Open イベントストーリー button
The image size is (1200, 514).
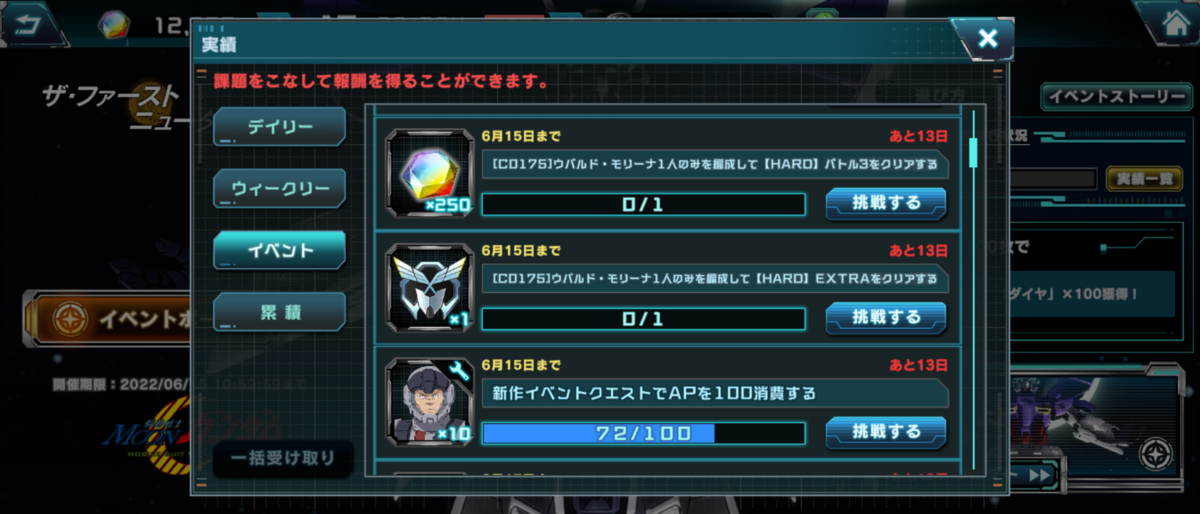coord(1117,97)
